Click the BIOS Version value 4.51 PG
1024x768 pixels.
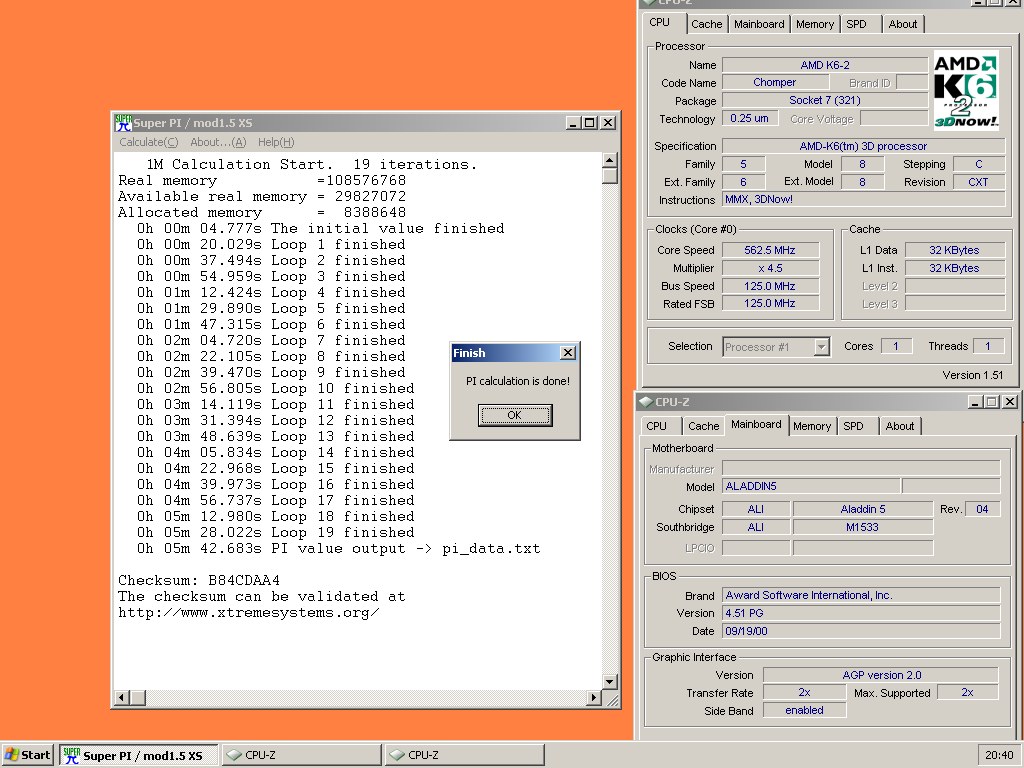point(861,613)
